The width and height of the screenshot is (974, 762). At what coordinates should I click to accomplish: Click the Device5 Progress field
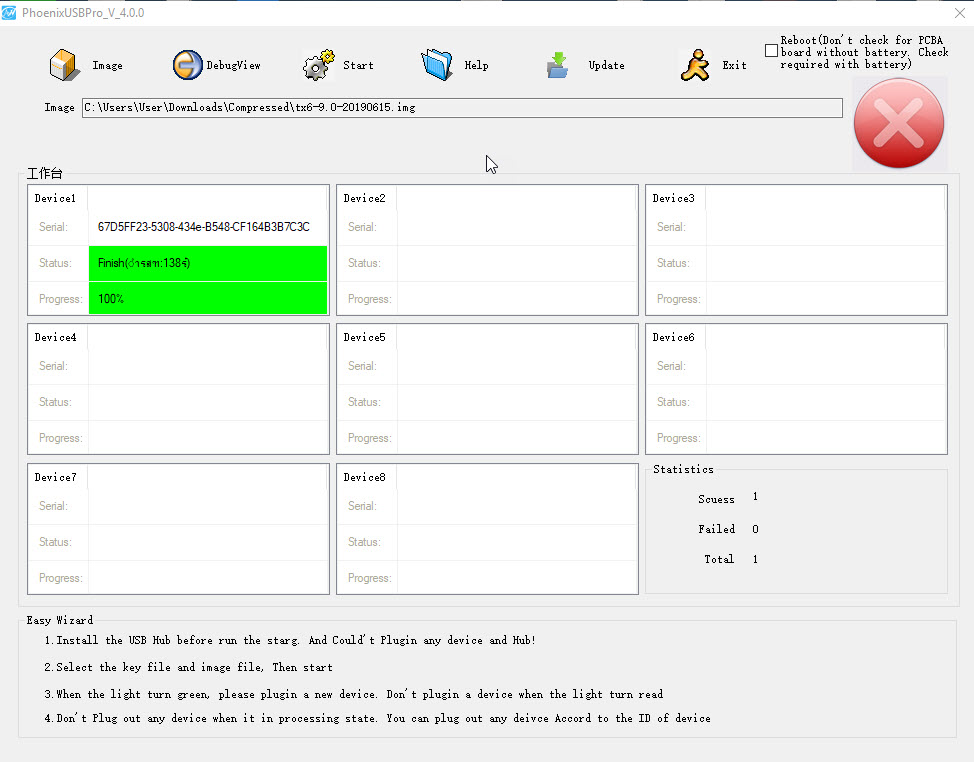point(517,438)
